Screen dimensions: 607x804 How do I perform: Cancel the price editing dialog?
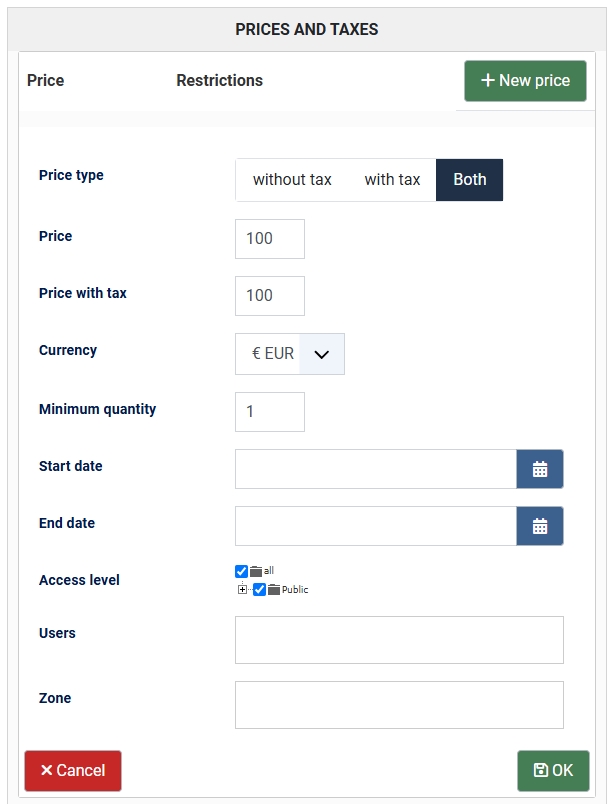(x=73, y=771)
